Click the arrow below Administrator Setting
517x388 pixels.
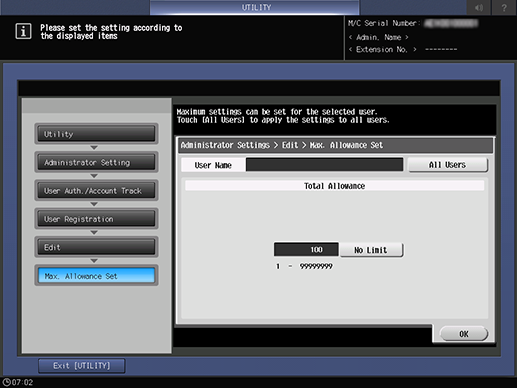tap(94, 176)
